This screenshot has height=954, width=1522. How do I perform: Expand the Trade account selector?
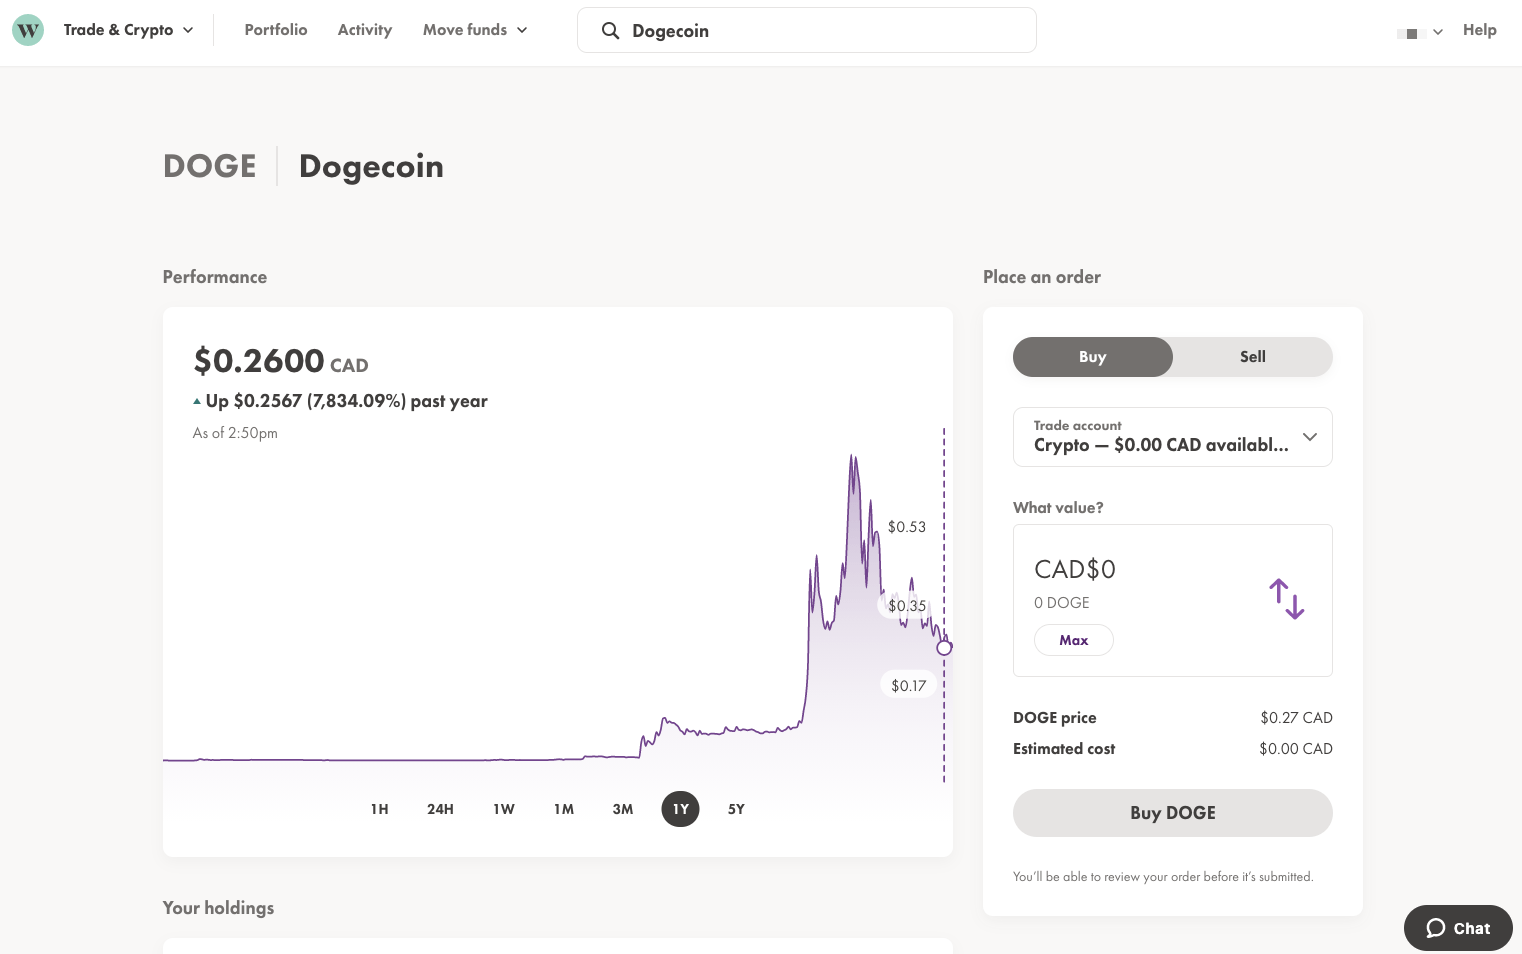click(x=1173, y=437)
